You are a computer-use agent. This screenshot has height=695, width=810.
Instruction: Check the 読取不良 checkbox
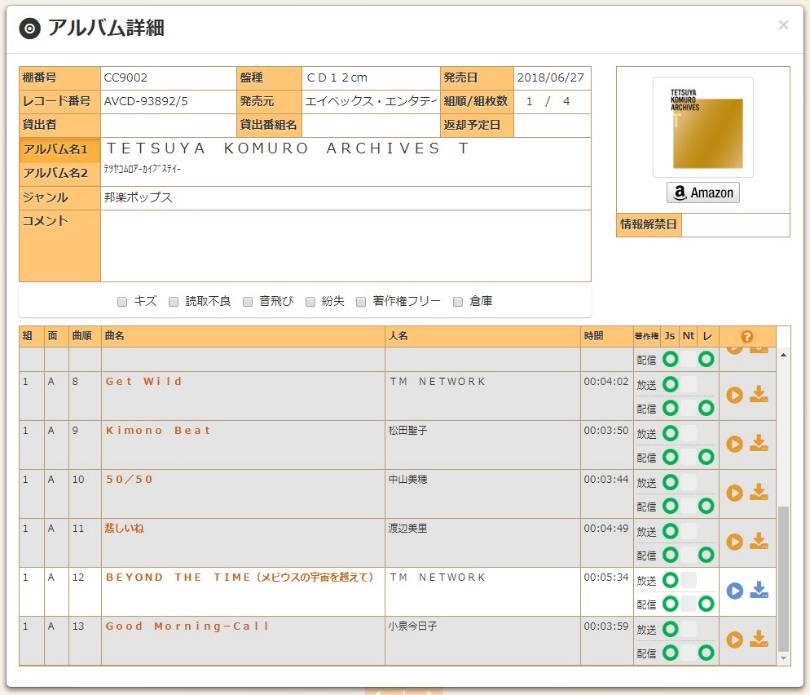click(174, 302)
